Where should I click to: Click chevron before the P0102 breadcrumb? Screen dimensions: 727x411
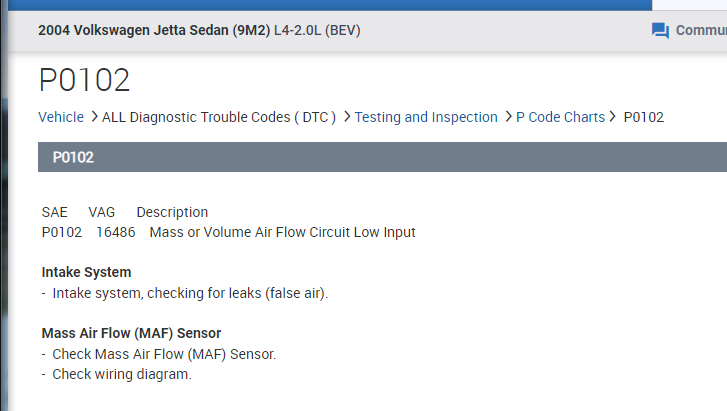coord(613,117)
